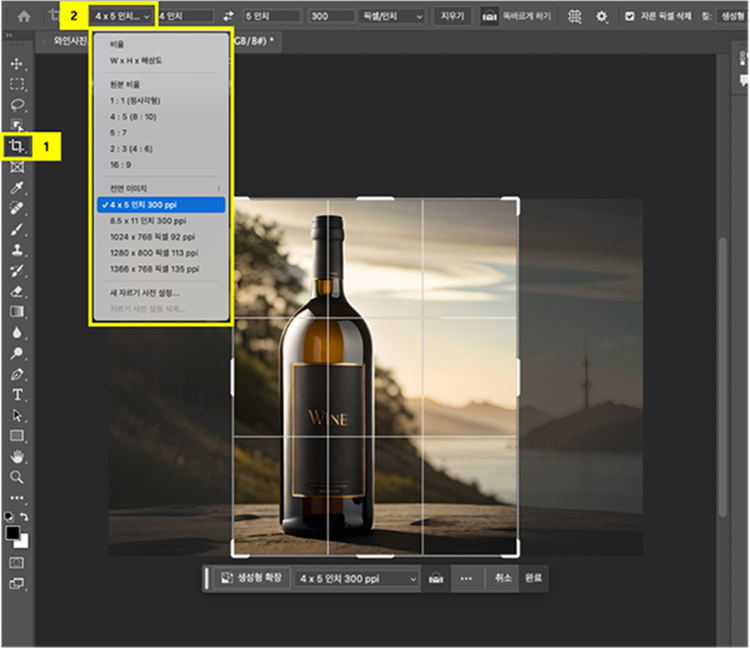Activate the Eraser tool

tap(17, 291)
